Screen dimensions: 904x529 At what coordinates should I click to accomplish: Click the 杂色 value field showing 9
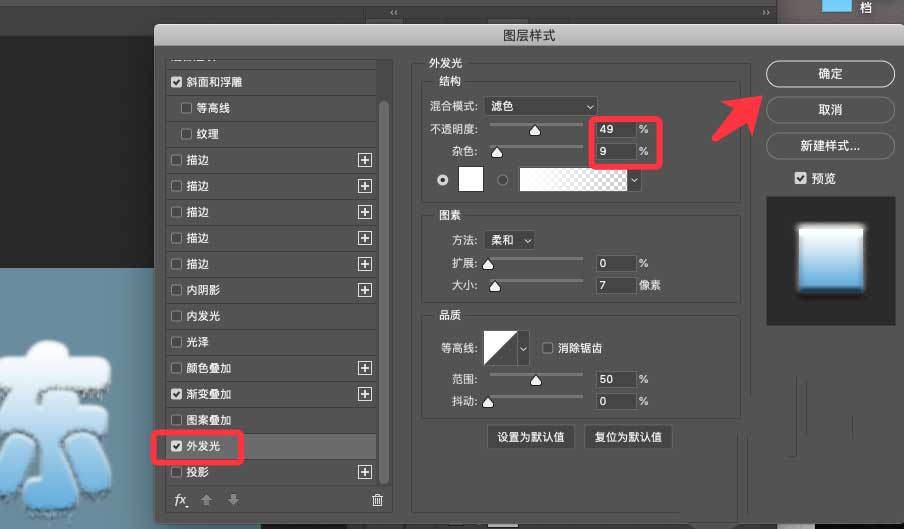pyautogui.click(x=615, y=151)
